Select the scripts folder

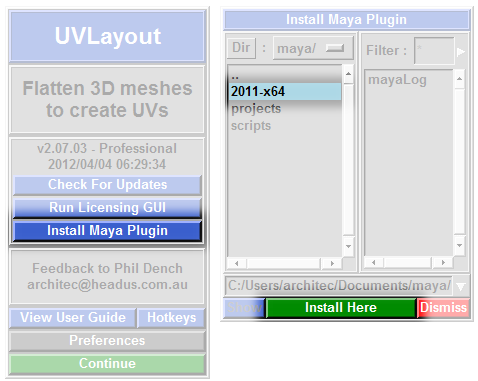tap(285, 126)
